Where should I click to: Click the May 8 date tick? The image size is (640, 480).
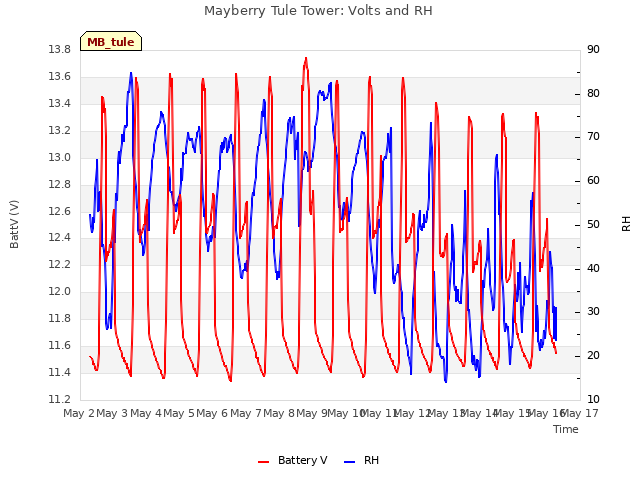[x=279, y=414]
